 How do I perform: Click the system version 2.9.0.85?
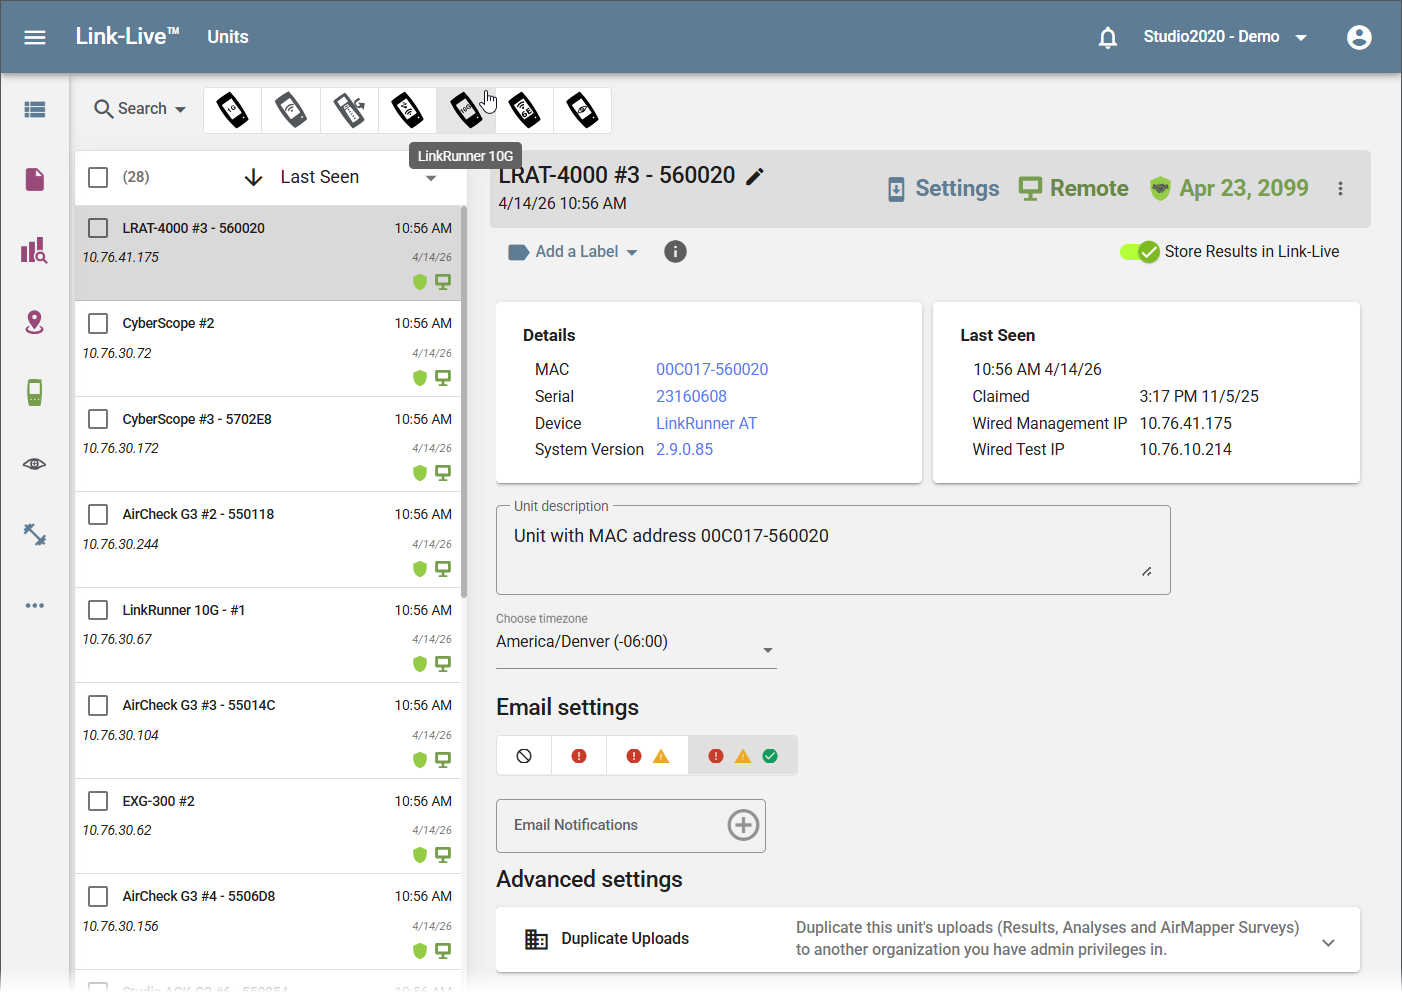684,450
